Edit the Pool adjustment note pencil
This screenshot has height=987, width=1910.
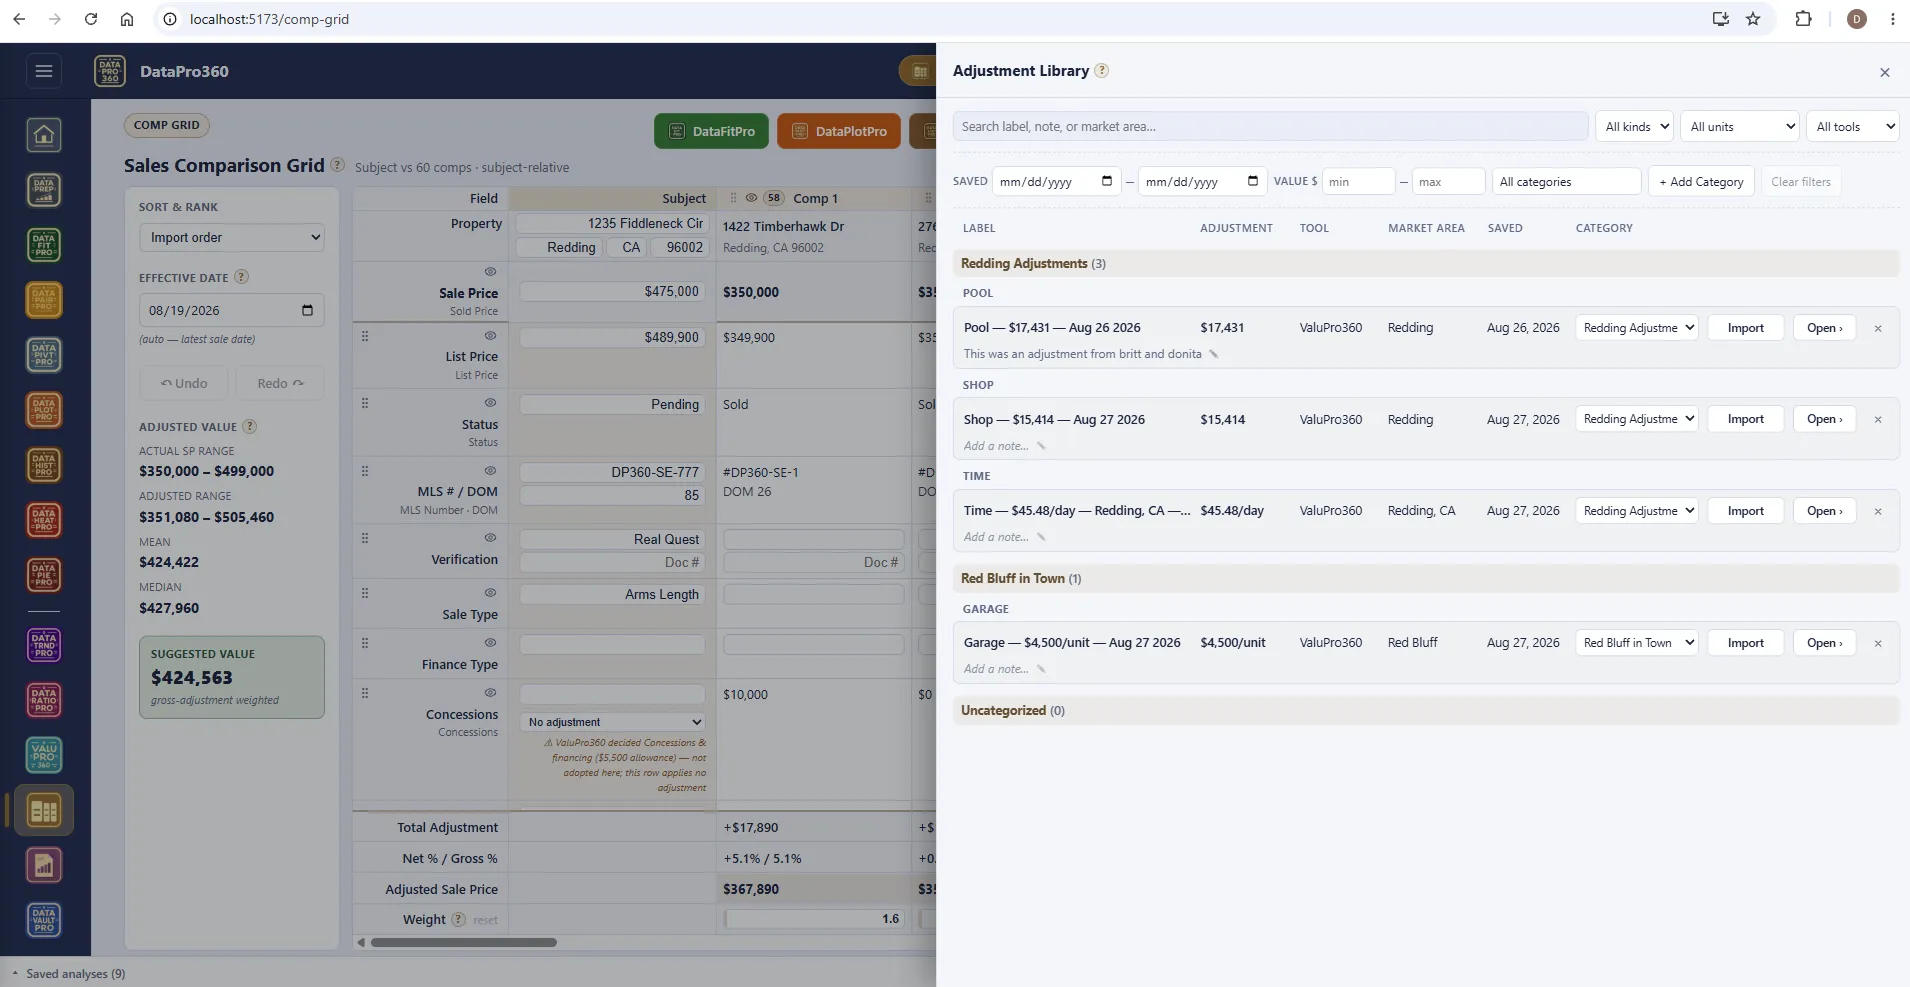[x=1214, y=354]
